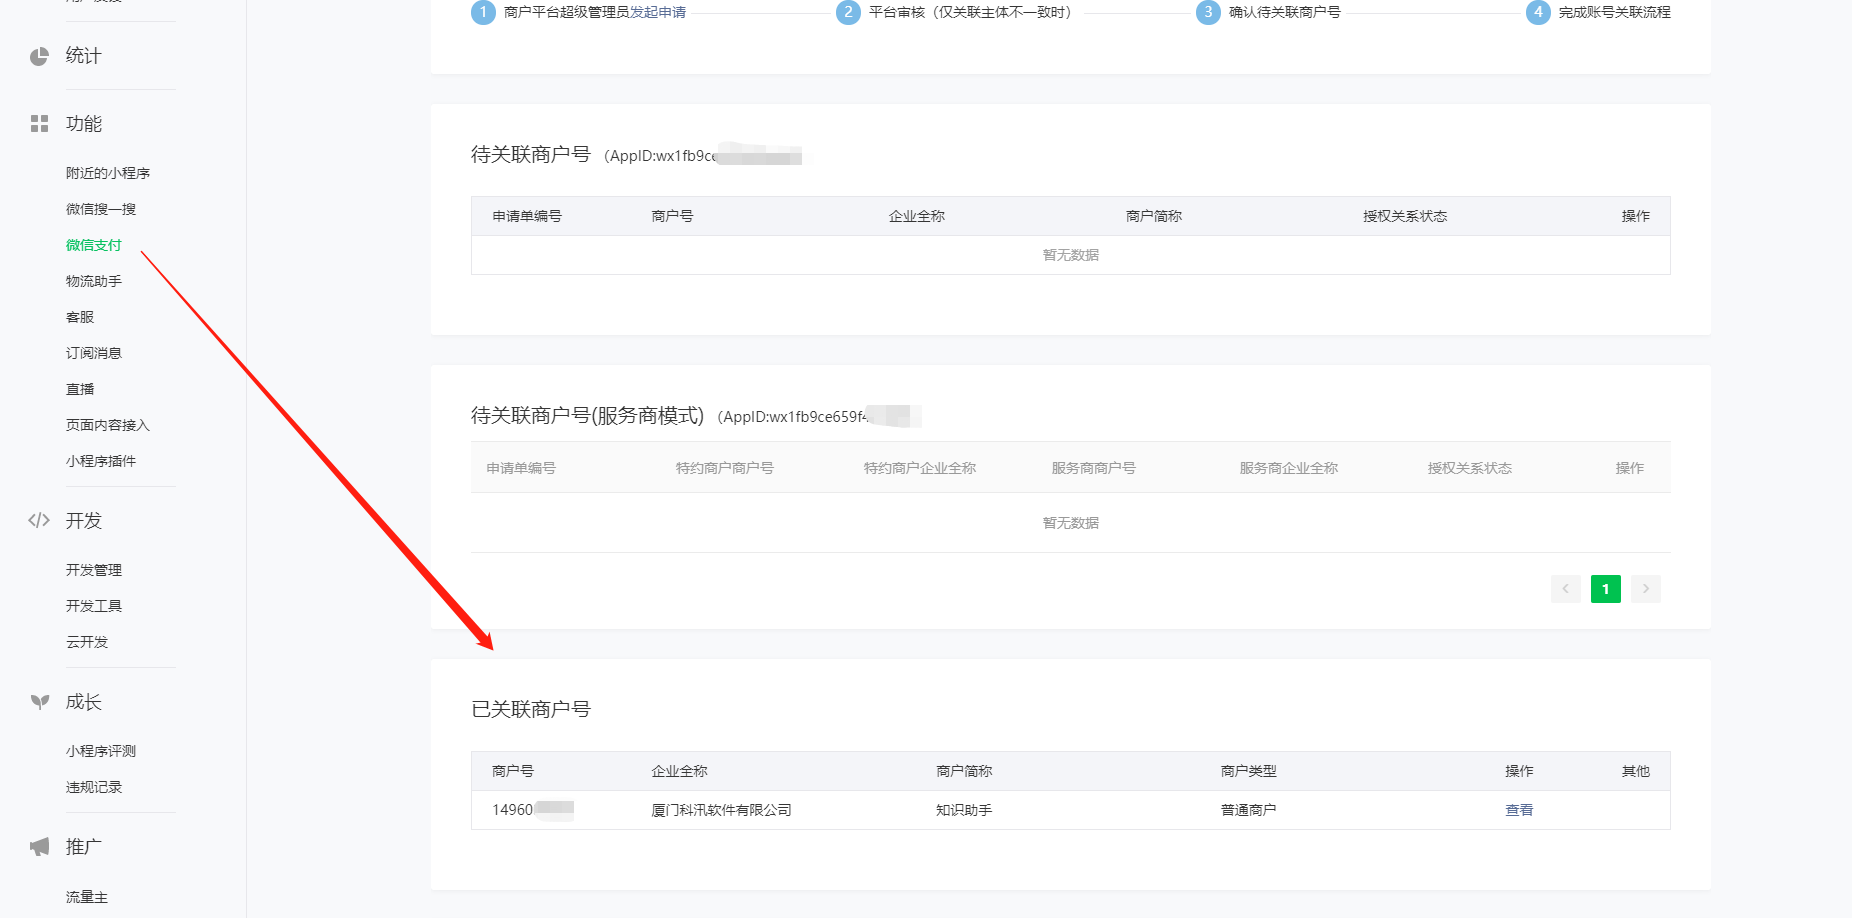Click the 成长 sprout icon

tap(39, 702)
